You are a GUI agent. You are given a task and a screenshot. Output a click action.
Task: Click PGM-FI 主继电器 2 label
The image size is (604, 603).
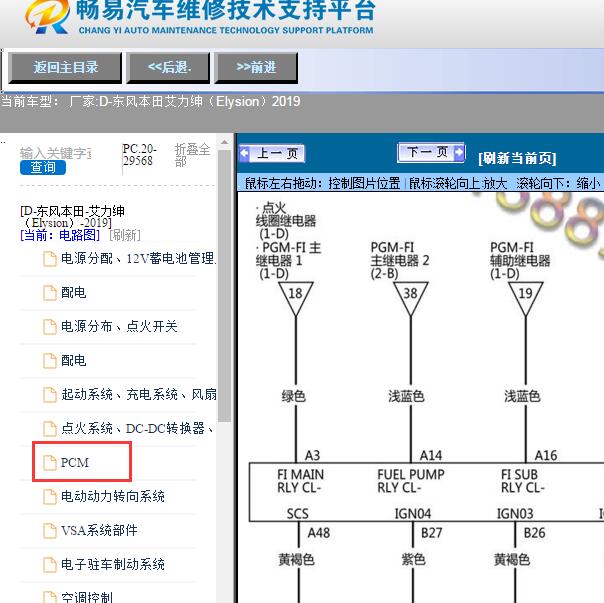(x=400, y=260)
